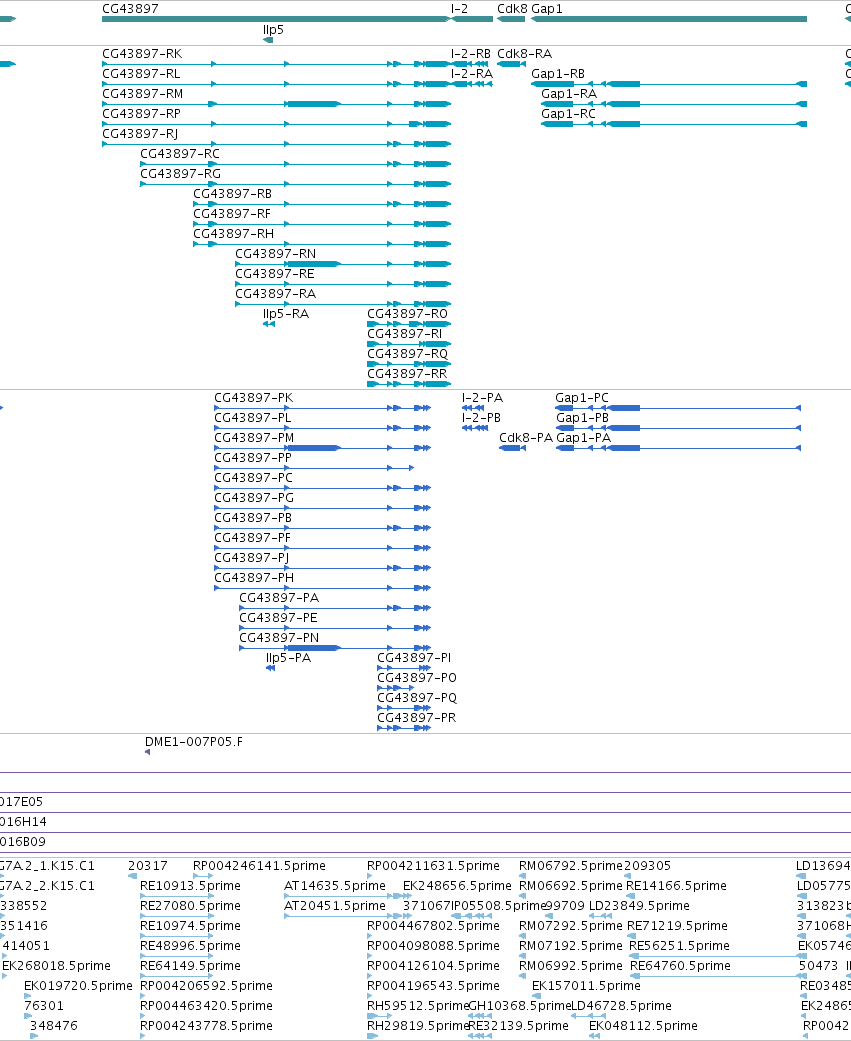The height and width of the screenshot is (1041, 851).
Task: Select the Gap1-PC protein label
Action: coord(582,398)
